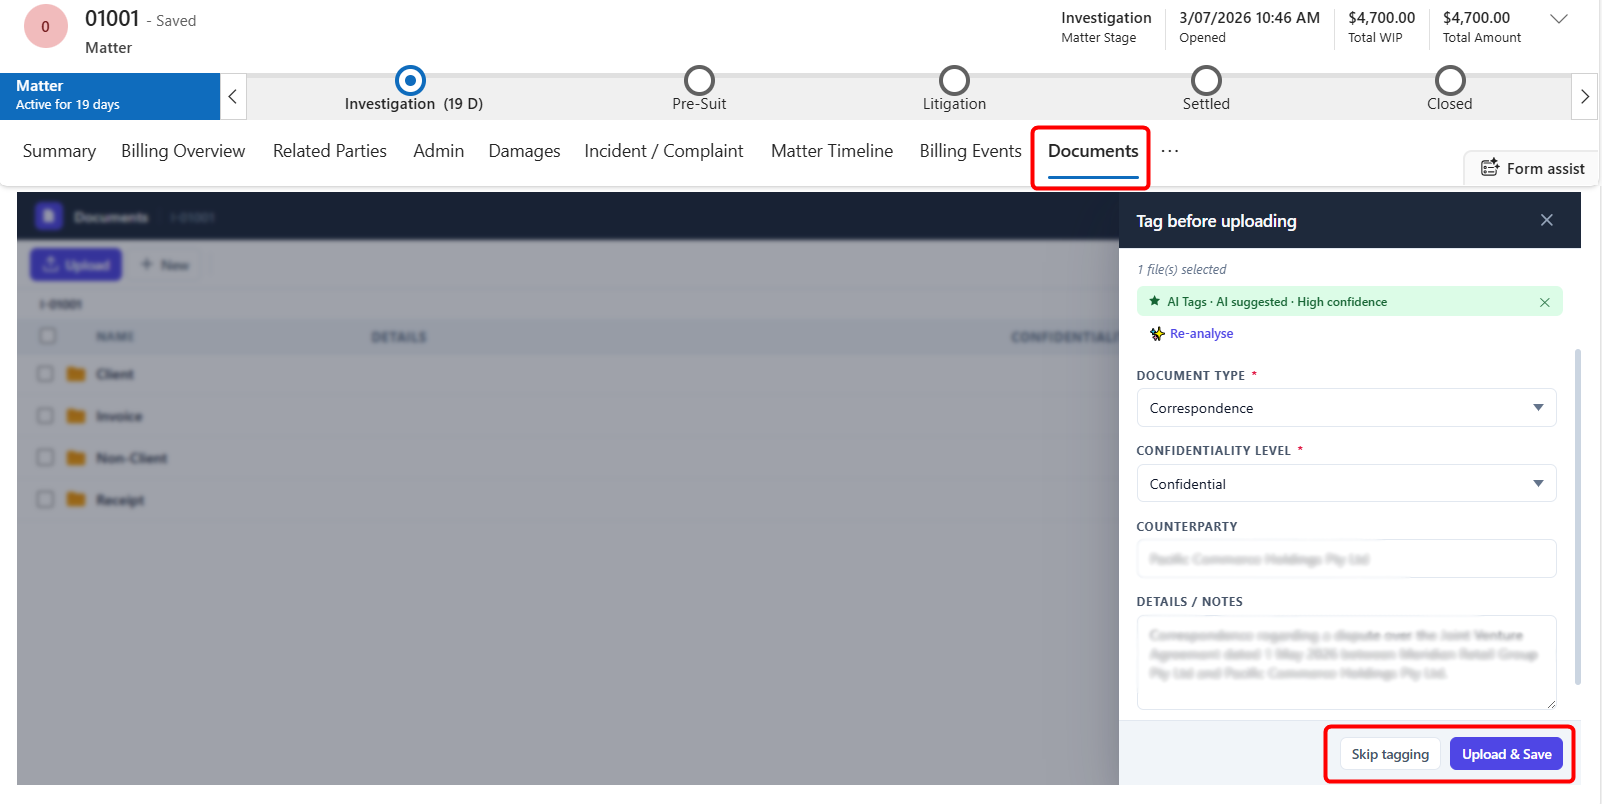Switch to Incident / Complaint tab
This screenshot has height=804, width=1602.
pyautogui.click(x=664, y=151)
